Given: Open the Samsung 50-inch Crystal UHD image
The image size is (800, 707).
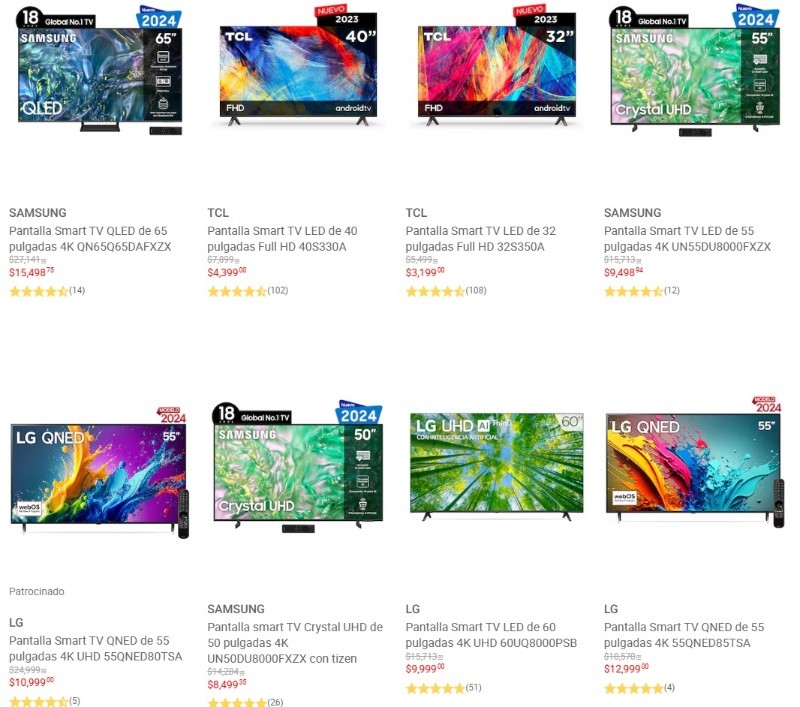Looking at the screenshot, I should pos(298,467).
